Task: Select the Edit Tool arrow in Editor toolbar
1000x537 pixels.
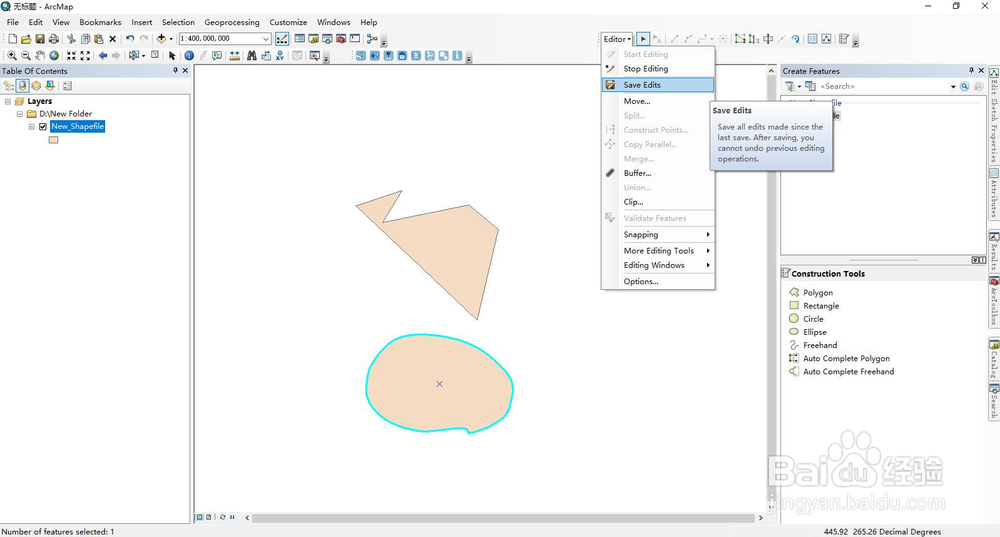Action: 643,39
